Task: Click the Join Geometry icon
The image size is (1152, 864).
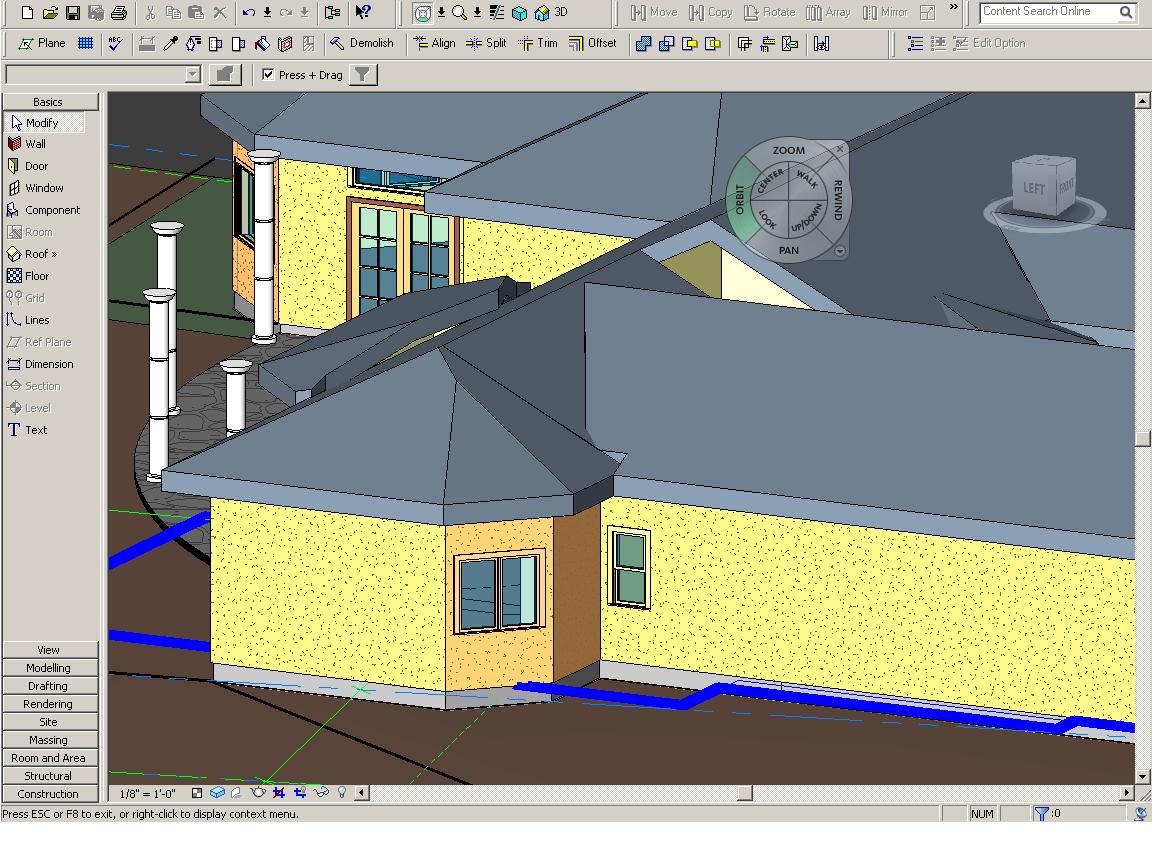Action: 644,44
